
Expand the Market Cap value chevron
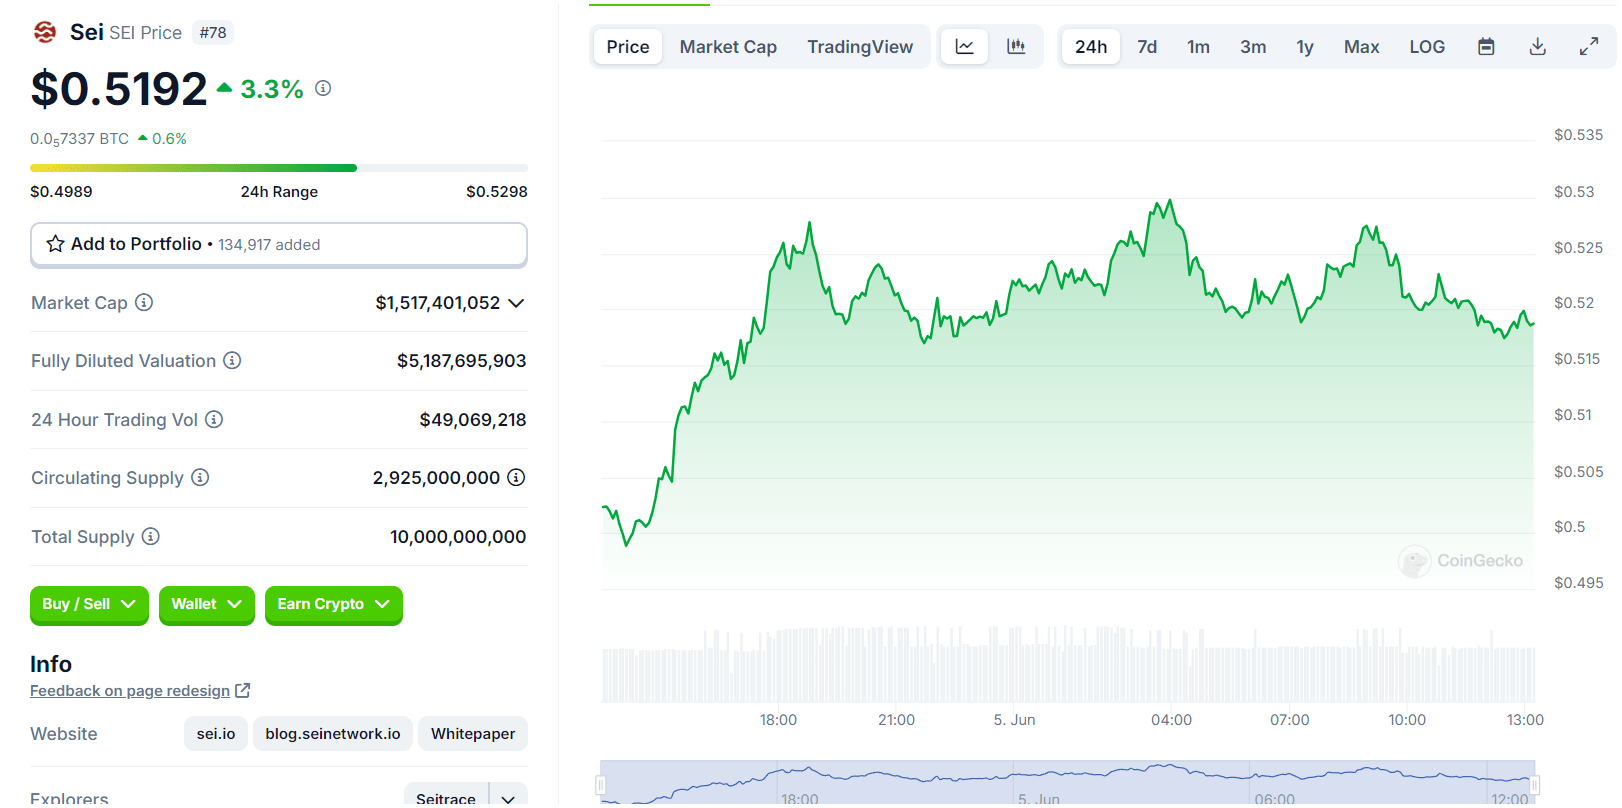[x=516, y=303]
